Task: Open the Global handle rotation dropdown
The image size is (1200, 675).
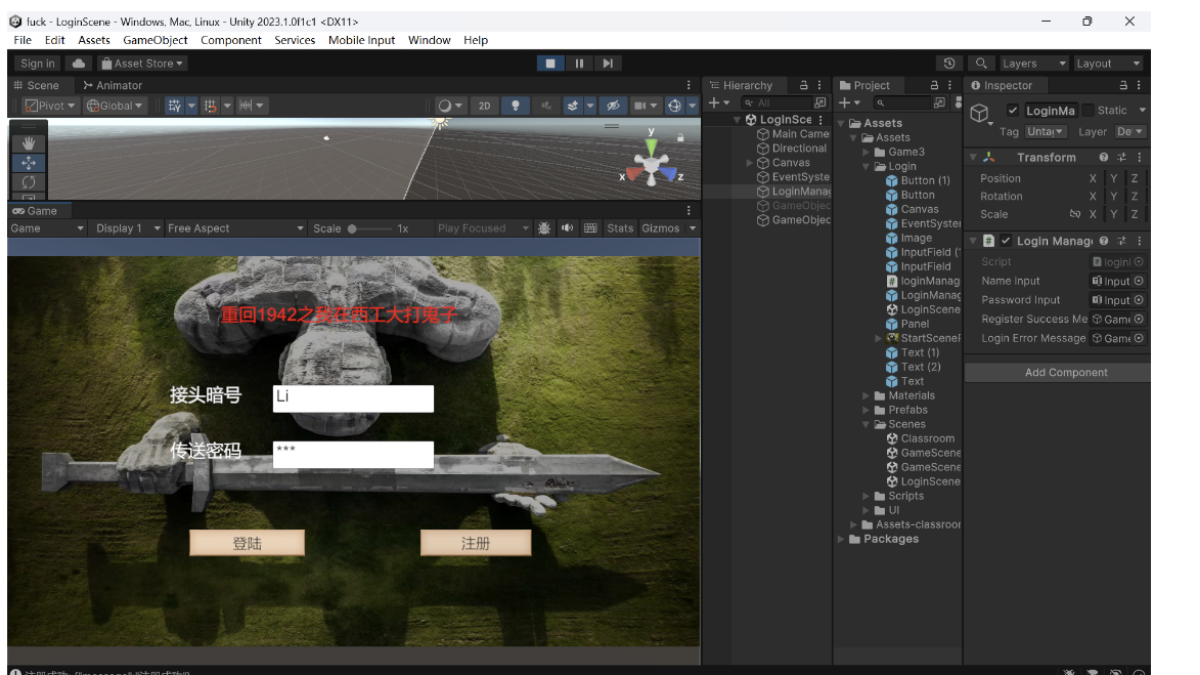Action: click(115, 105)
